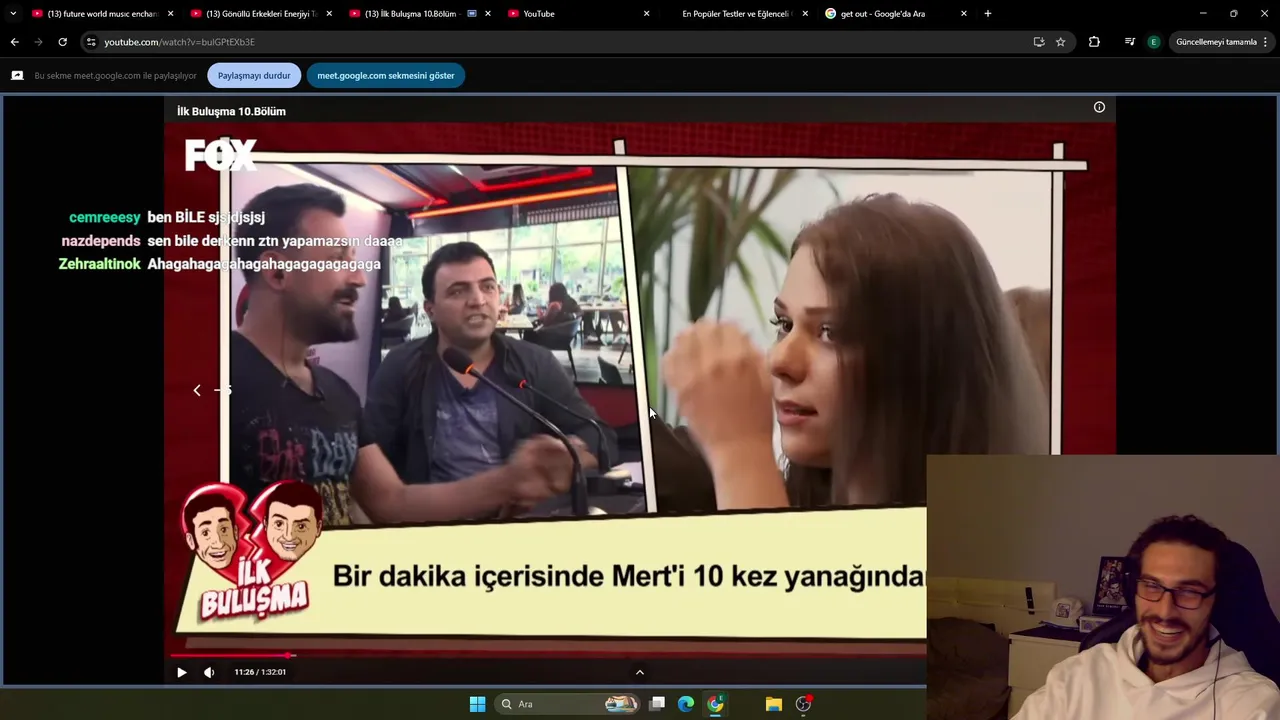Expand the chevron-up control below the video
The height and width of the screenshot is (720, 1280).
click(640, 672)
